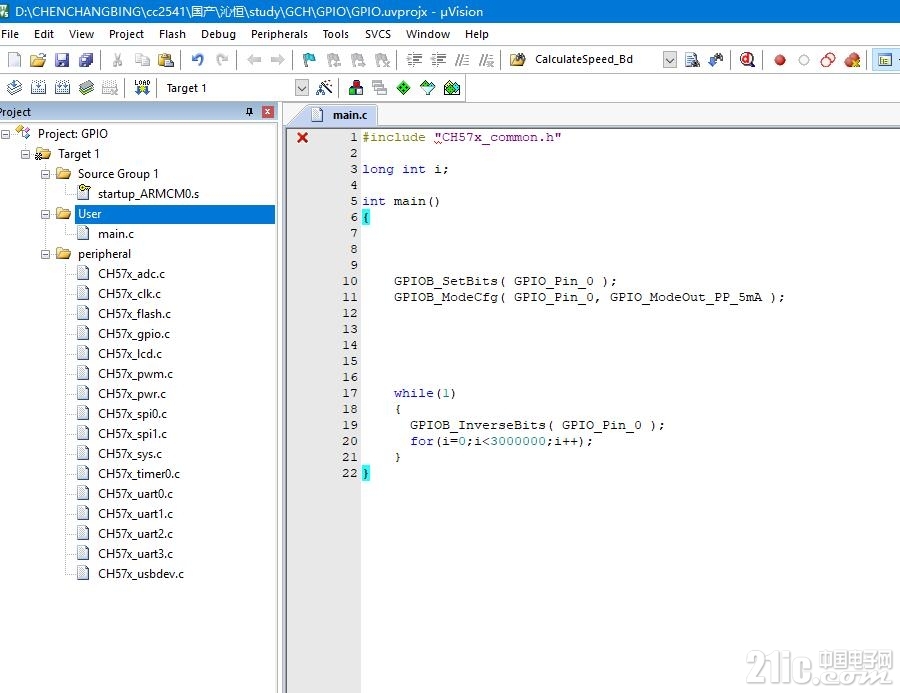Click the Open file toolbar icon
This screenshot has width=900, height=693.
click(38, 60)
